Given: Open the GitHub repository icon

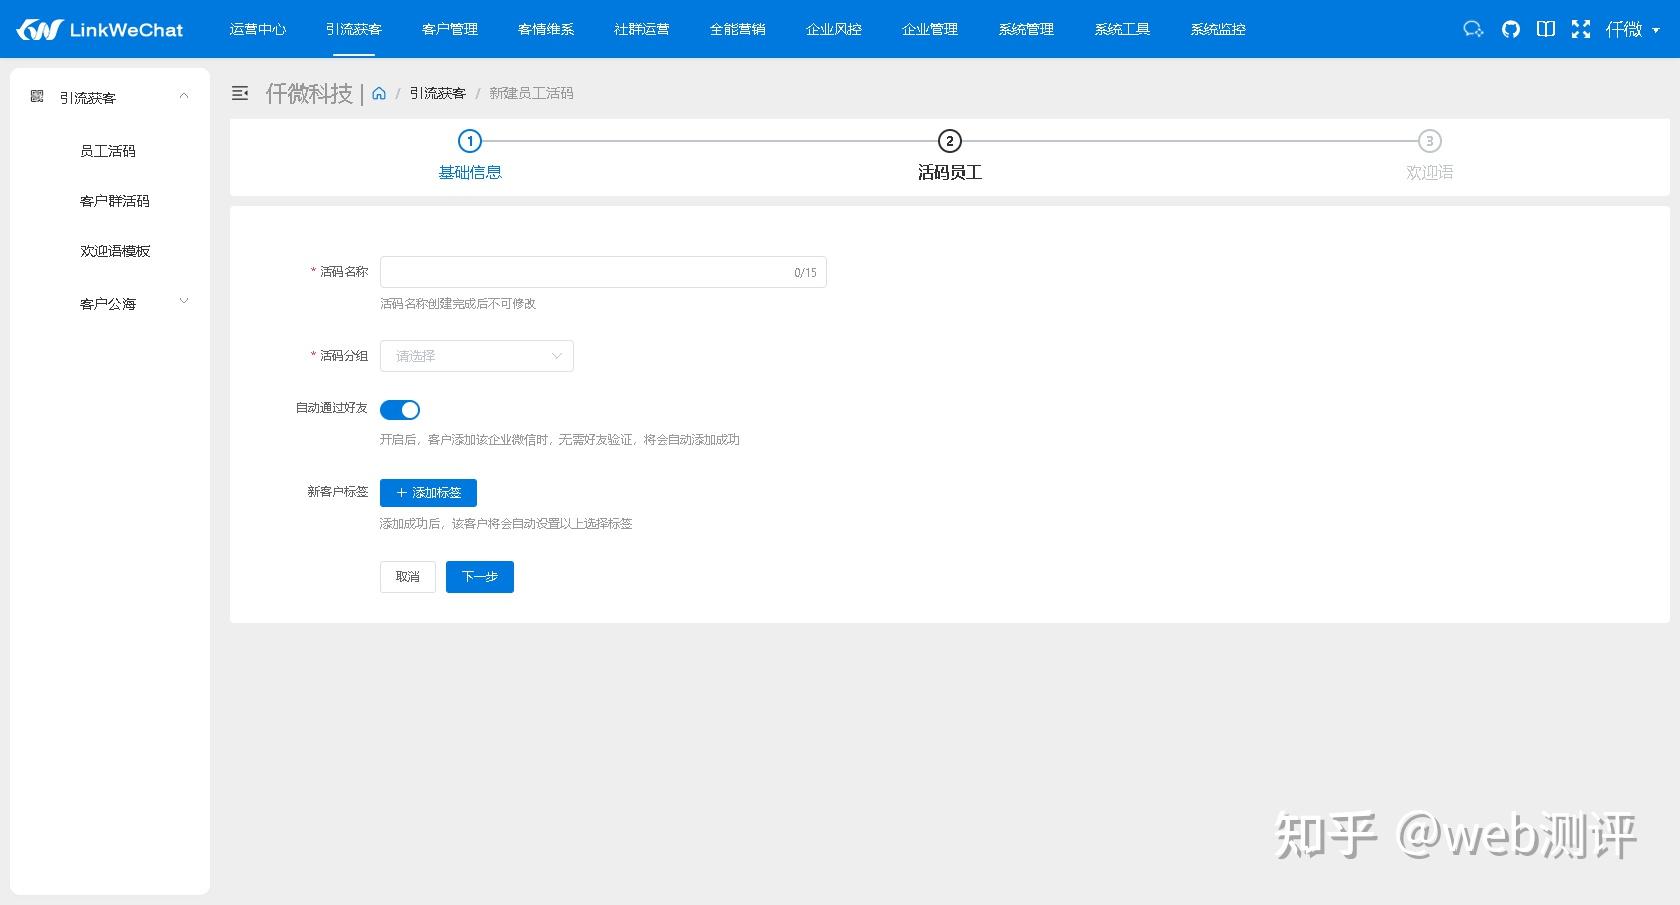Looking at the screenshot, I should click(1509, 29).
